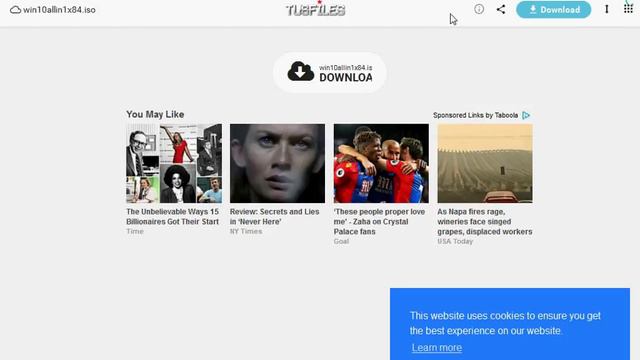Read 'The Unbelievable Ways 15 Billionaires' headline
This screenshot has height=360, width=640.
173,217
